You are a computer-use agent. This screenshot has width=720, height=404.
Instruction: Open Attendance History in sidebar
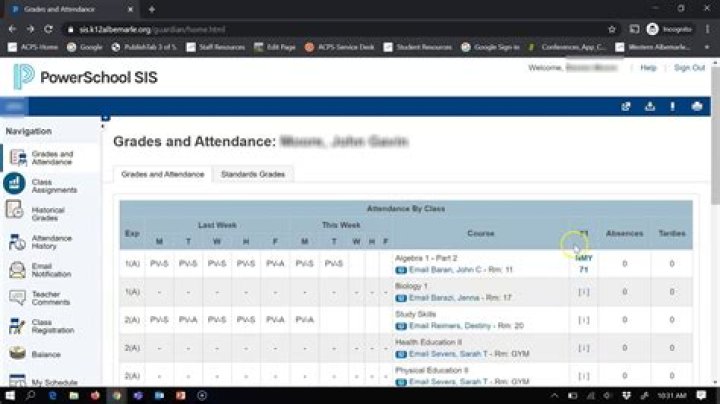click(x=41, y=242)
